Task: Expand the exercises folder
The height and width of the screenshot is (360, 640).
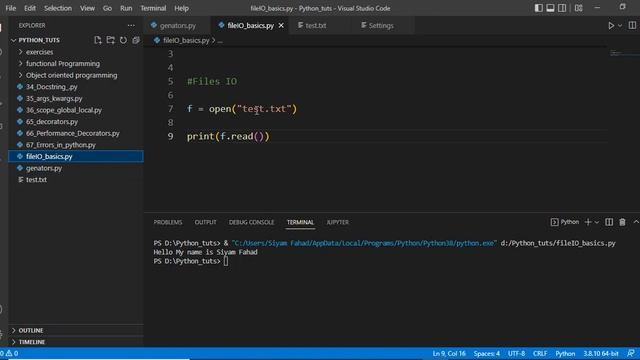Action: (76, 52)
